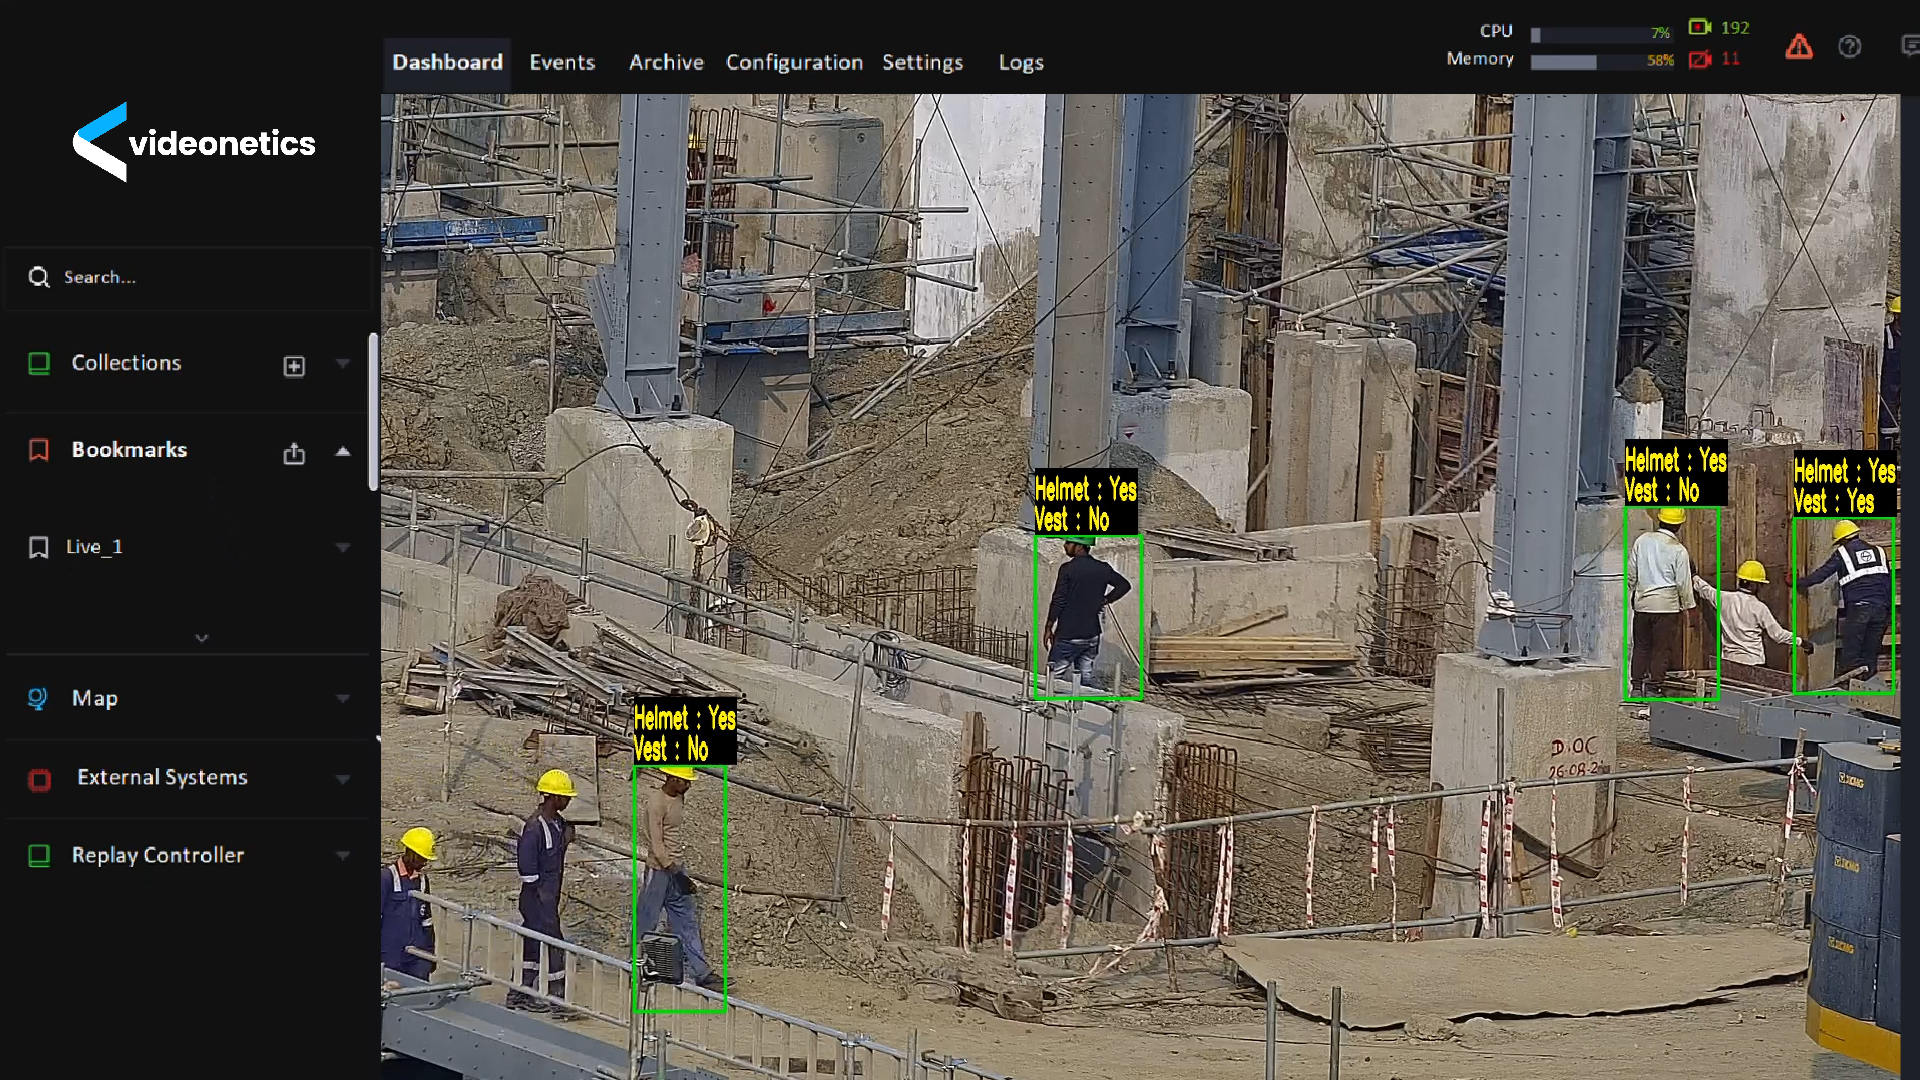
Task: Select the Bookmarks ribbon icon
Action: (38, 450)
